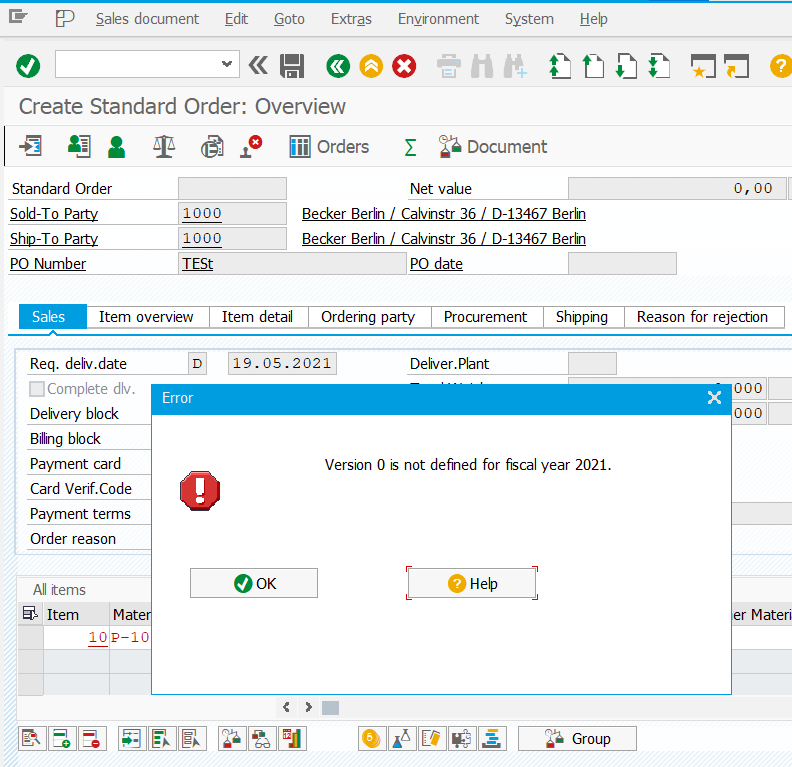Click the Reject document icon with red X
The width and height of the screenshot is (792, 767).
click(x=251, y=147)
